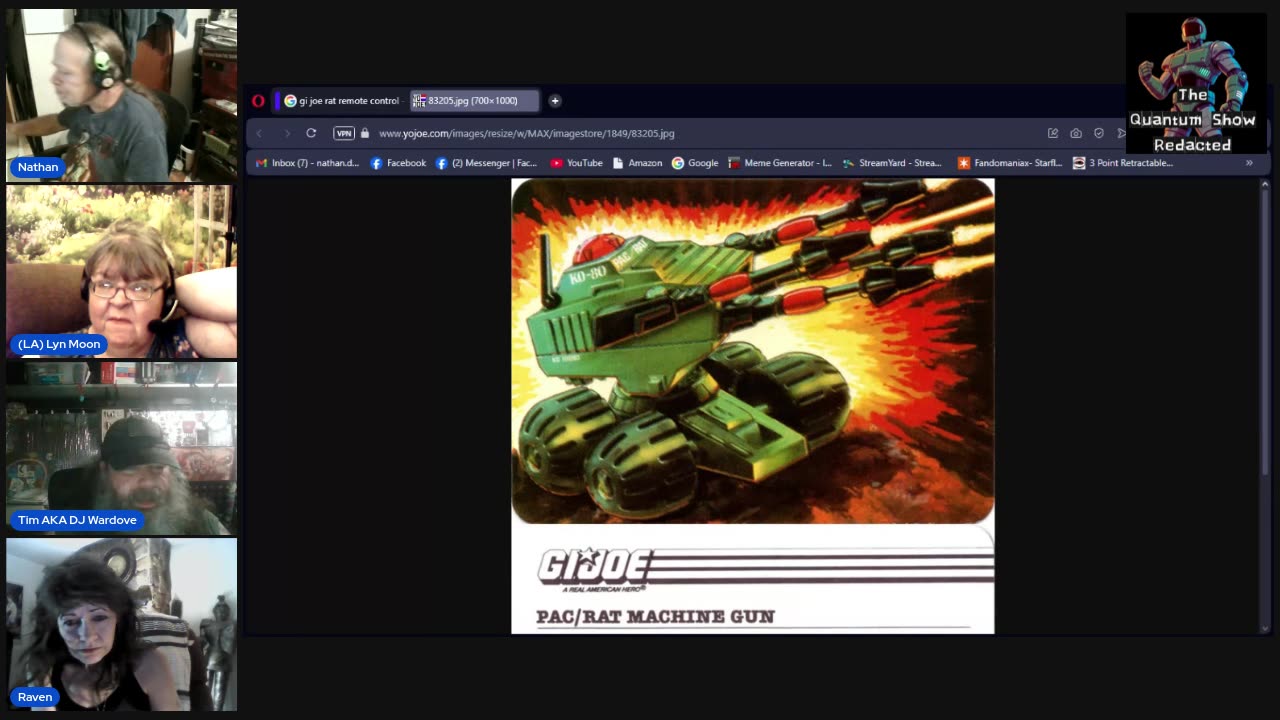Screen dimensions: 1280x720
Task: Switch to the gi joe rat remote control tab
Action: (x=340, y=101)
